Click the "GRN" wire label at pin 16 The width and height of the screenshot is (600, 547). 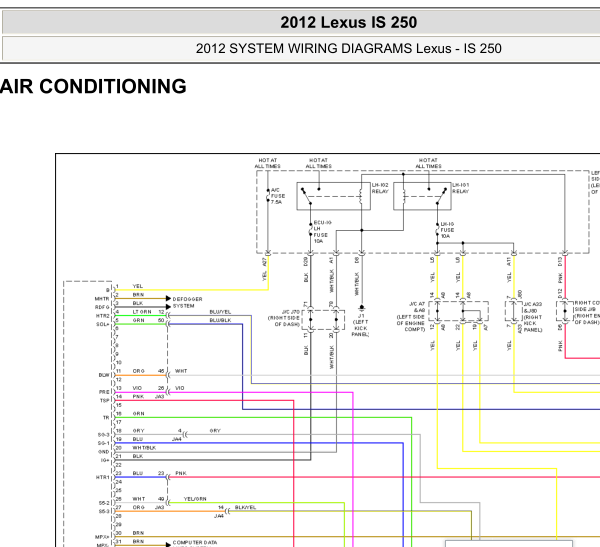139,413
